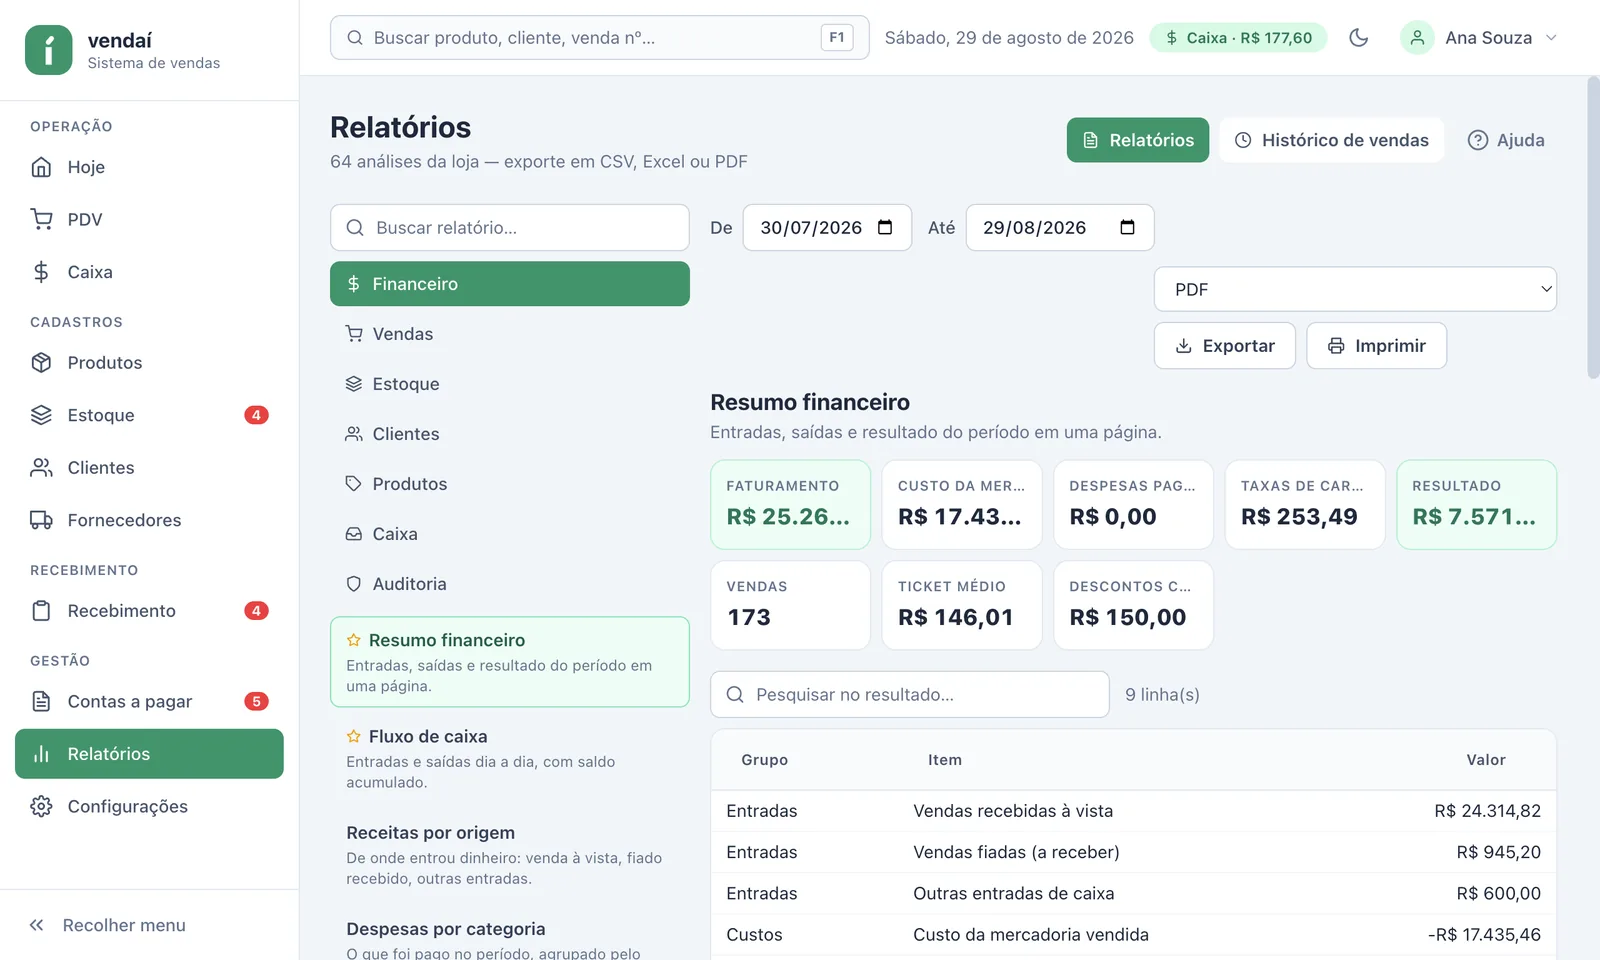This screenshot has width=1600, height=960.
Task: Click 'Custo da mercadoria vendida' row
Action: [1133, 935]
